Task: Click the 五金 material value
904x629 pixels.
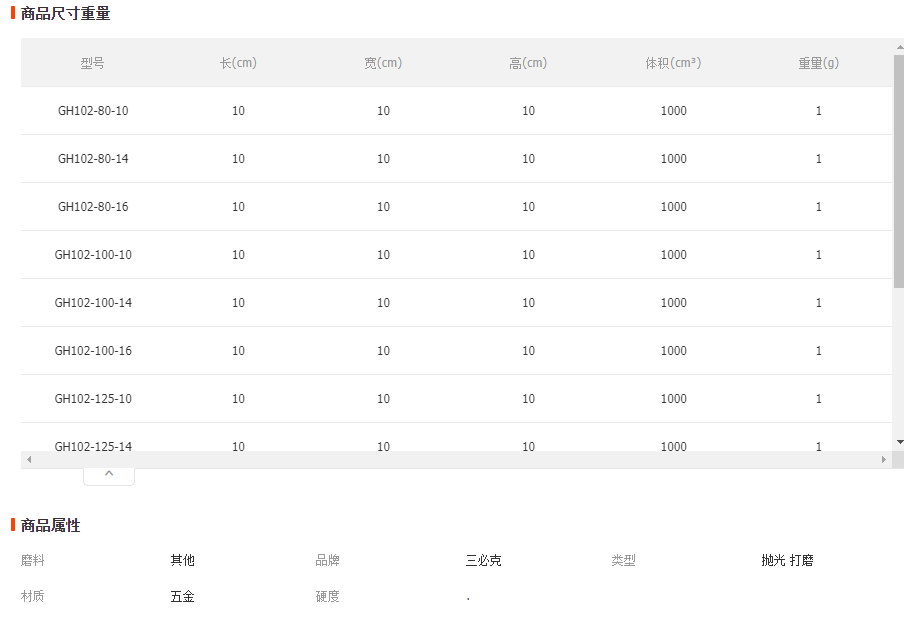Action: point(182,596)
